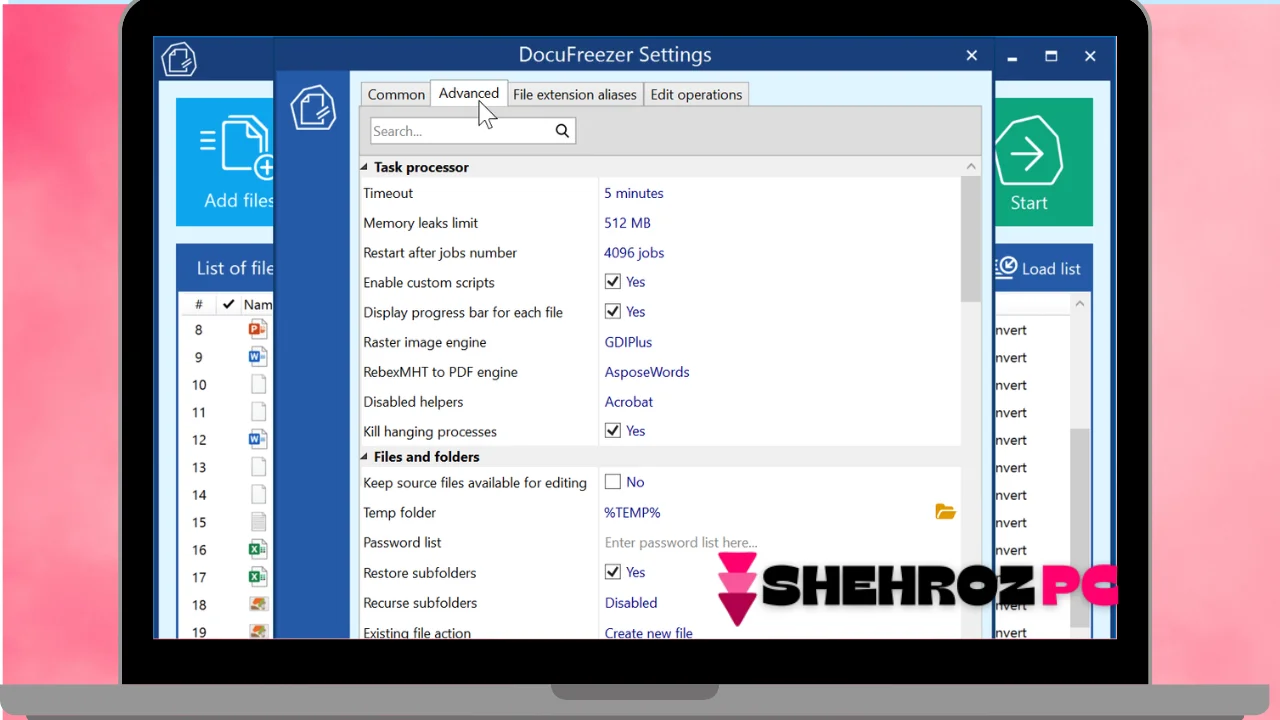Click the DocuFreezer logo in settings sidebar
Screen dimensions: 1280x720
point(313,108)
